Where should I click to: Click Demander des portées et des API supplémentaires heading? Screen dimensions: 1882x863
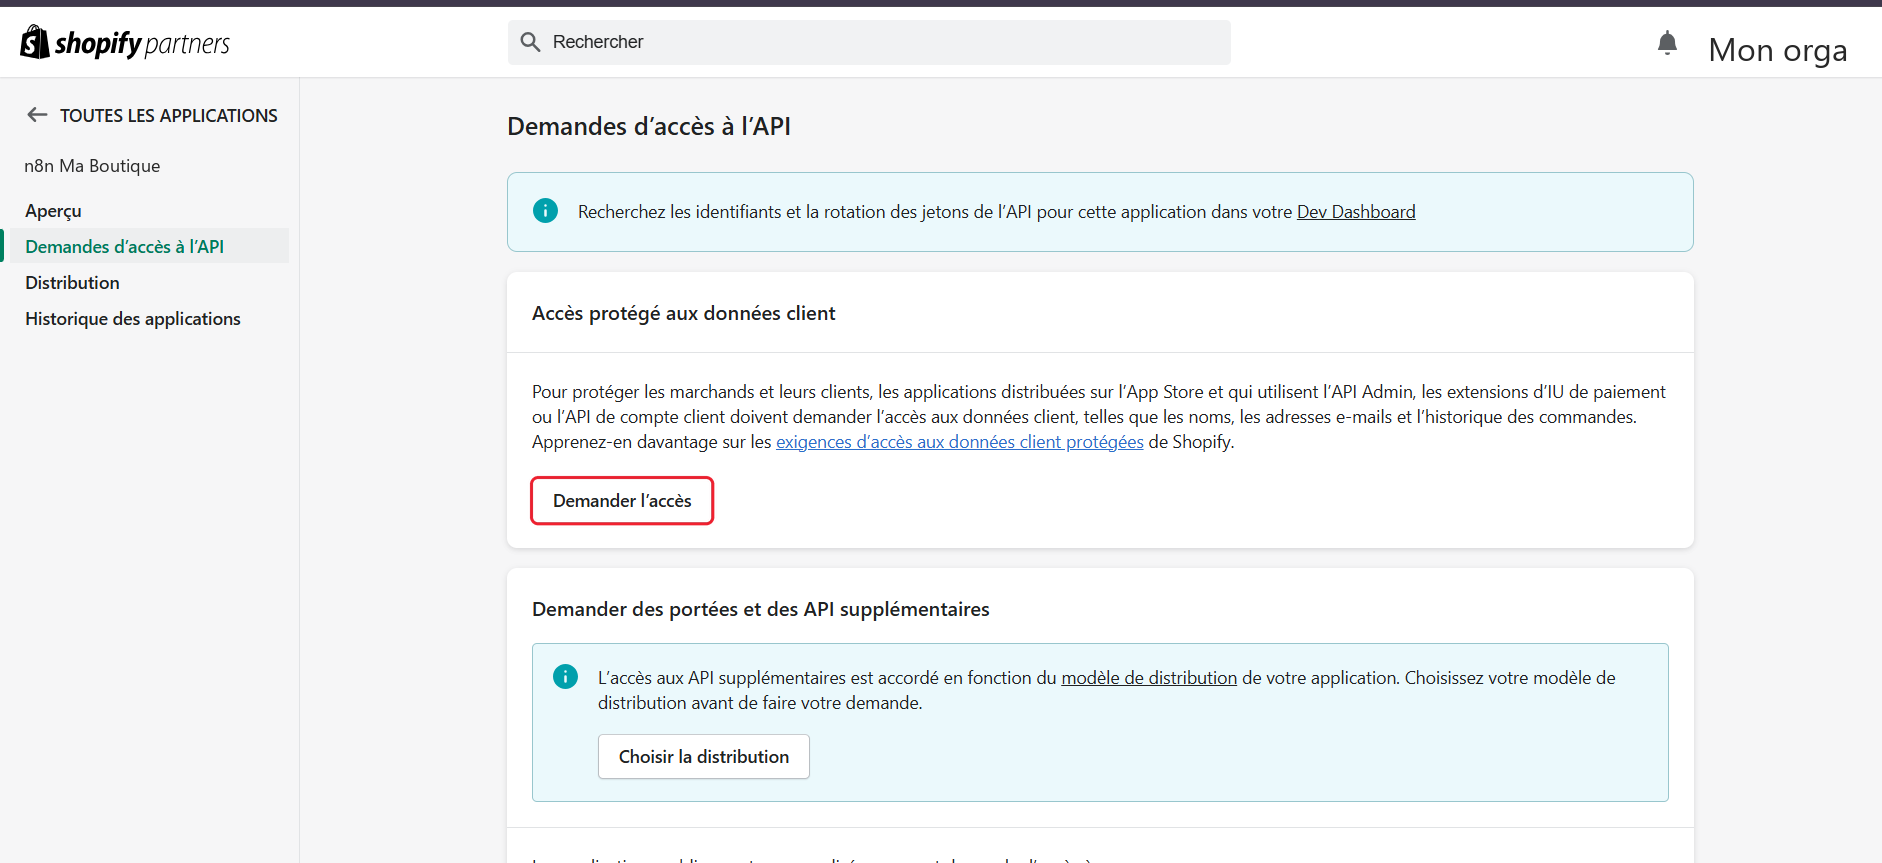(x=761, y=609)
